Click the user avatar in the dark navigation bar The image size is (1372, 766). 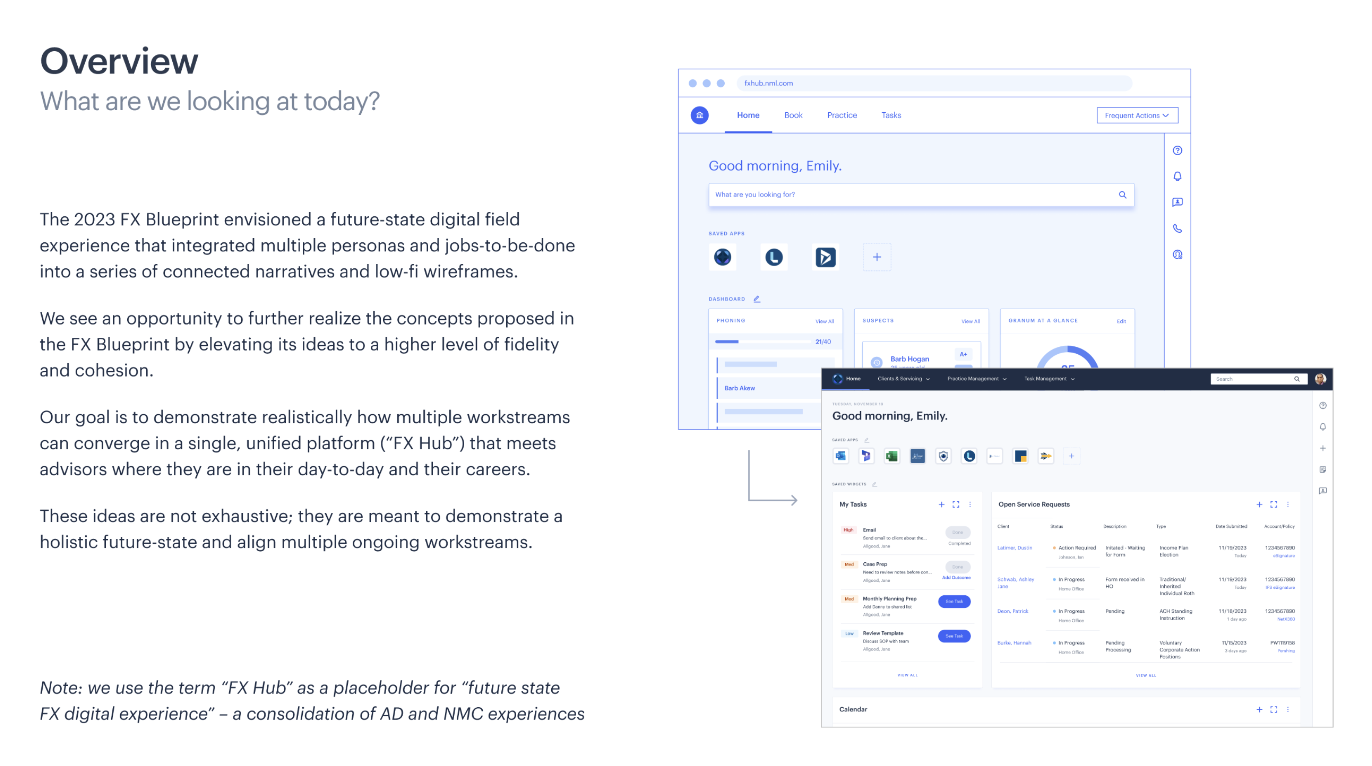1320,379
